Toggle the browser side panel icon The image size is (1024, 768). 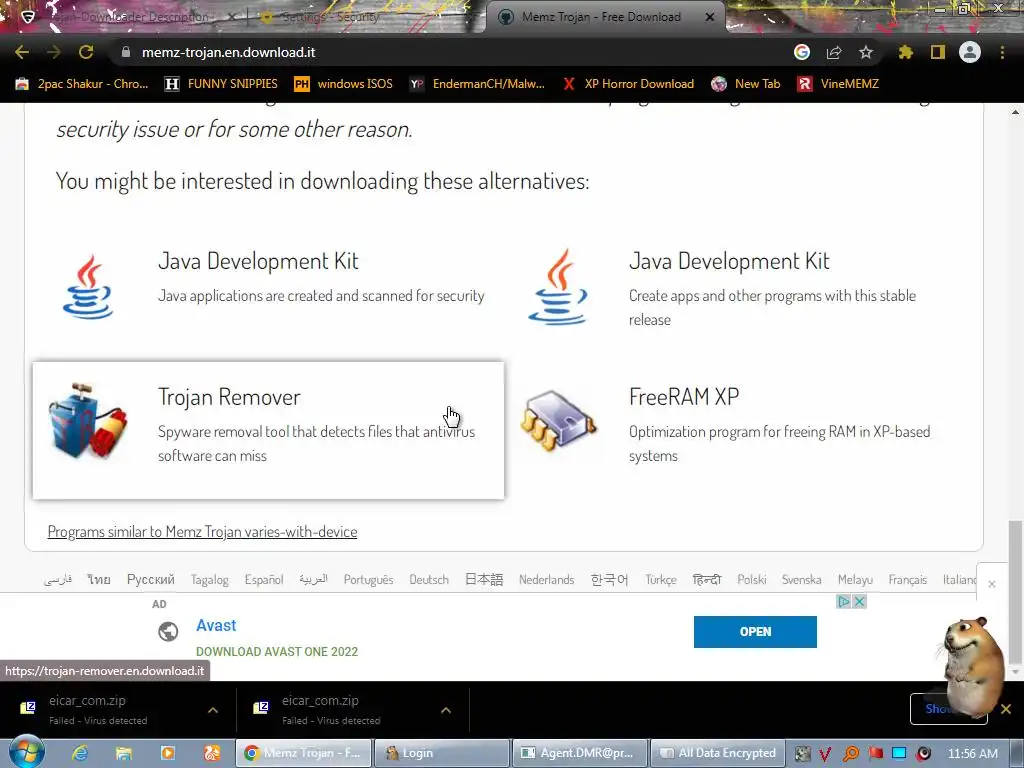[x=938, y=52]
